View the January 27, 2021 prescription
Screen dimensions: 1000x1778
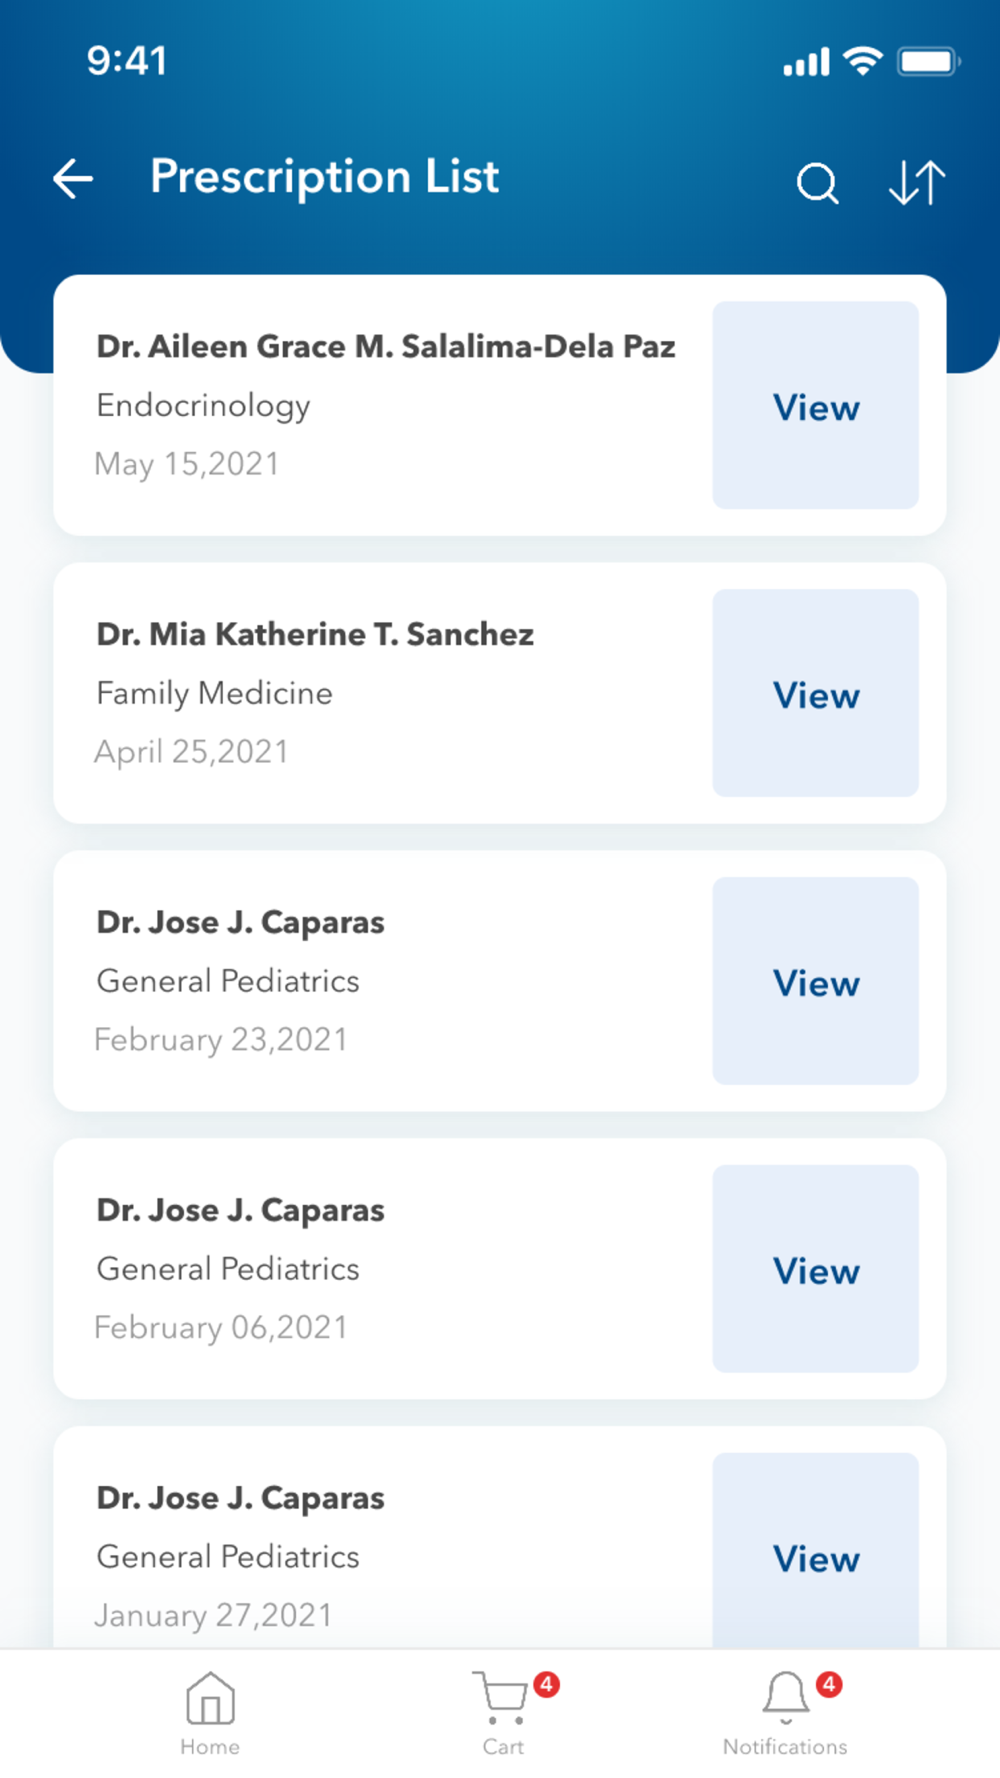(x=815, y=1555)
